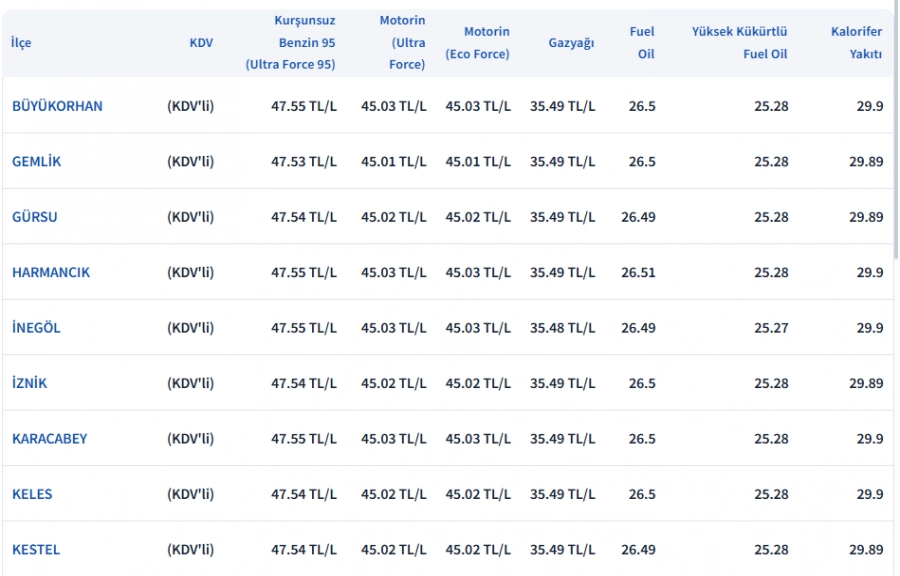Click the İZNİK district link
Screen dimensions: 900x576
pyautogui.click(x=29, y=383)
